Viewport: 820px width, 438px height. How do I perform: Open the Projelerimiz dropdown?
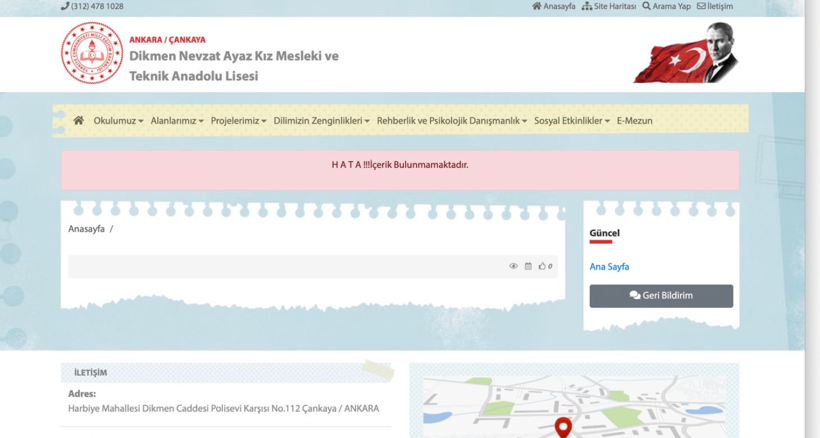coord(238,121)
